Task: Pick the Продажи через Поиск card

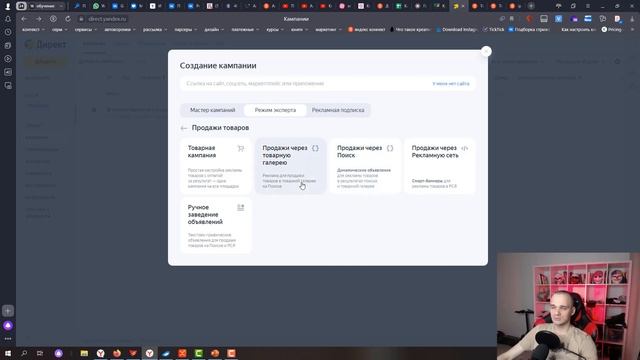Action: 365,166
